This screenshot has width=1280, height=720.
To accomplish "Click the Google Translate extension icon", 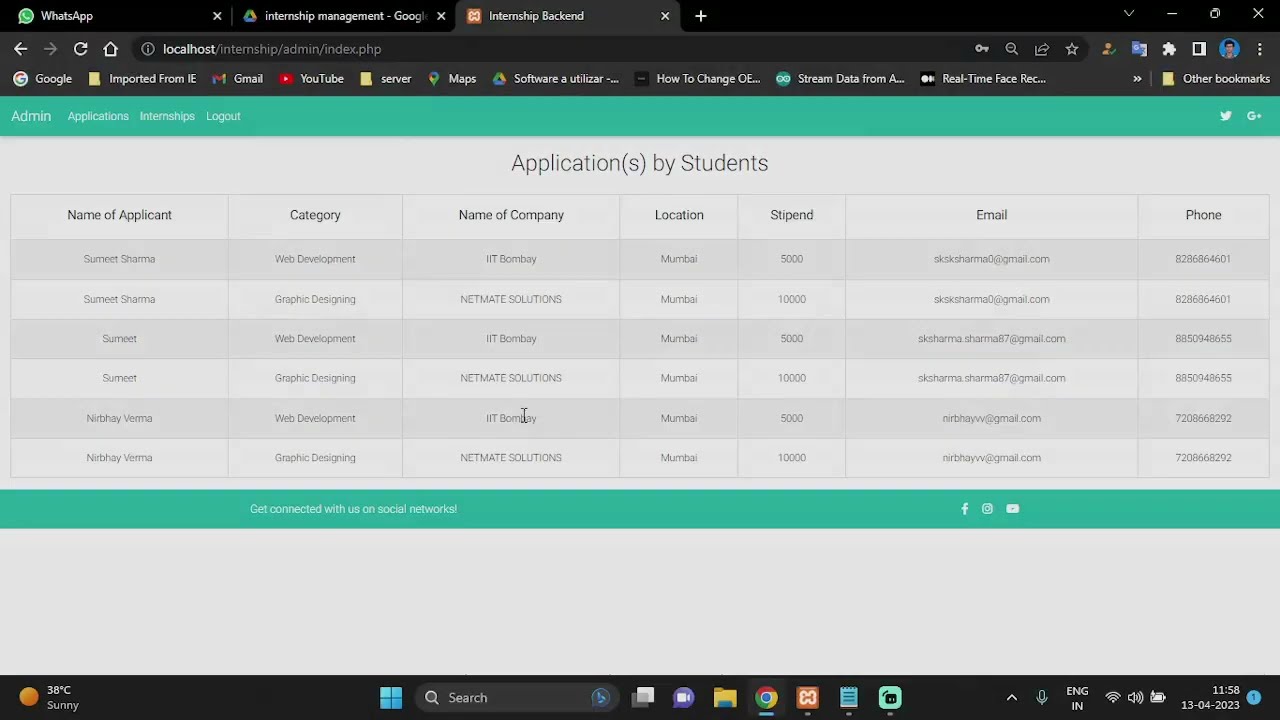I will point(1139,49).
